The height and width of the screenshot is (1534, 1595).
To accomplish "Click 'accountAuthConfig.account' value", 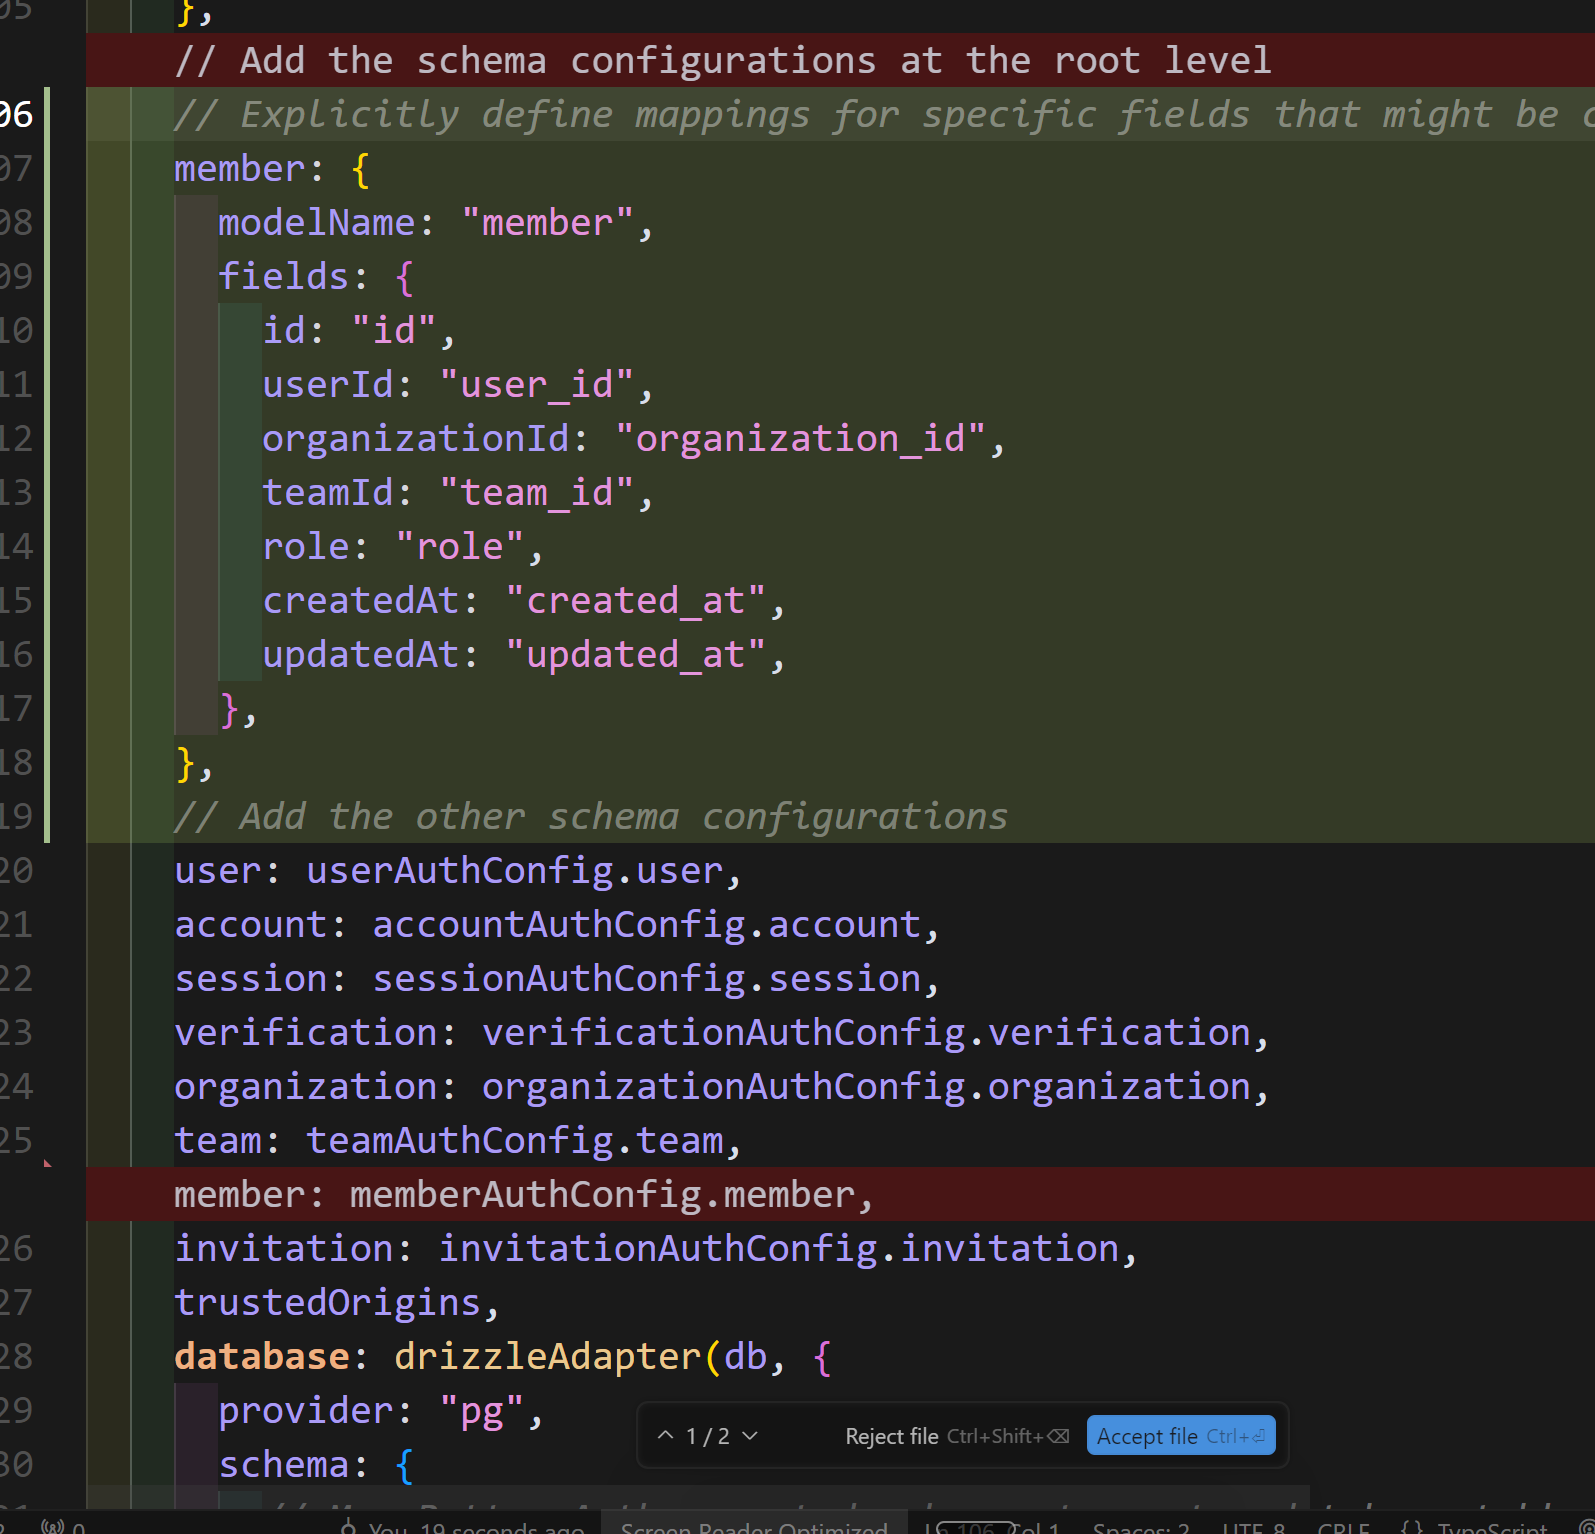I will (x=646, y=925).
